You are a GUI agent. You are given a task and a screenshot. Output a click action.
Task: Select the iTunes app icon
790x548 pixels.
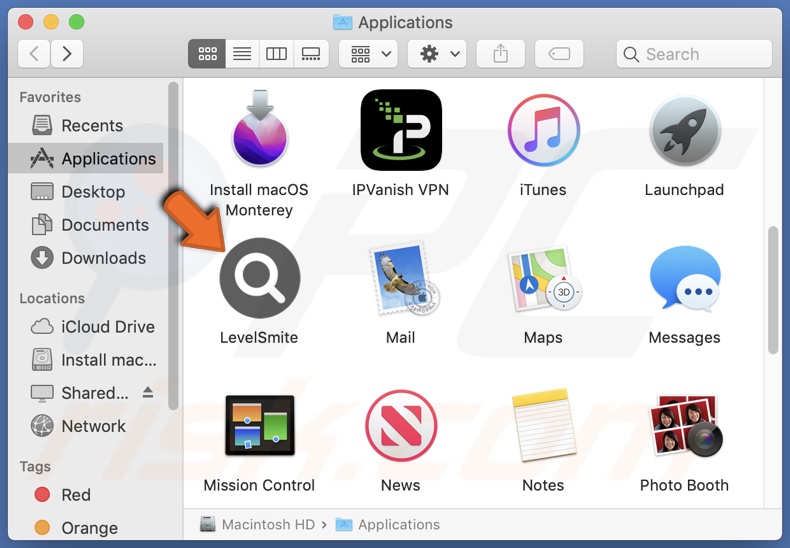point(543,130)
